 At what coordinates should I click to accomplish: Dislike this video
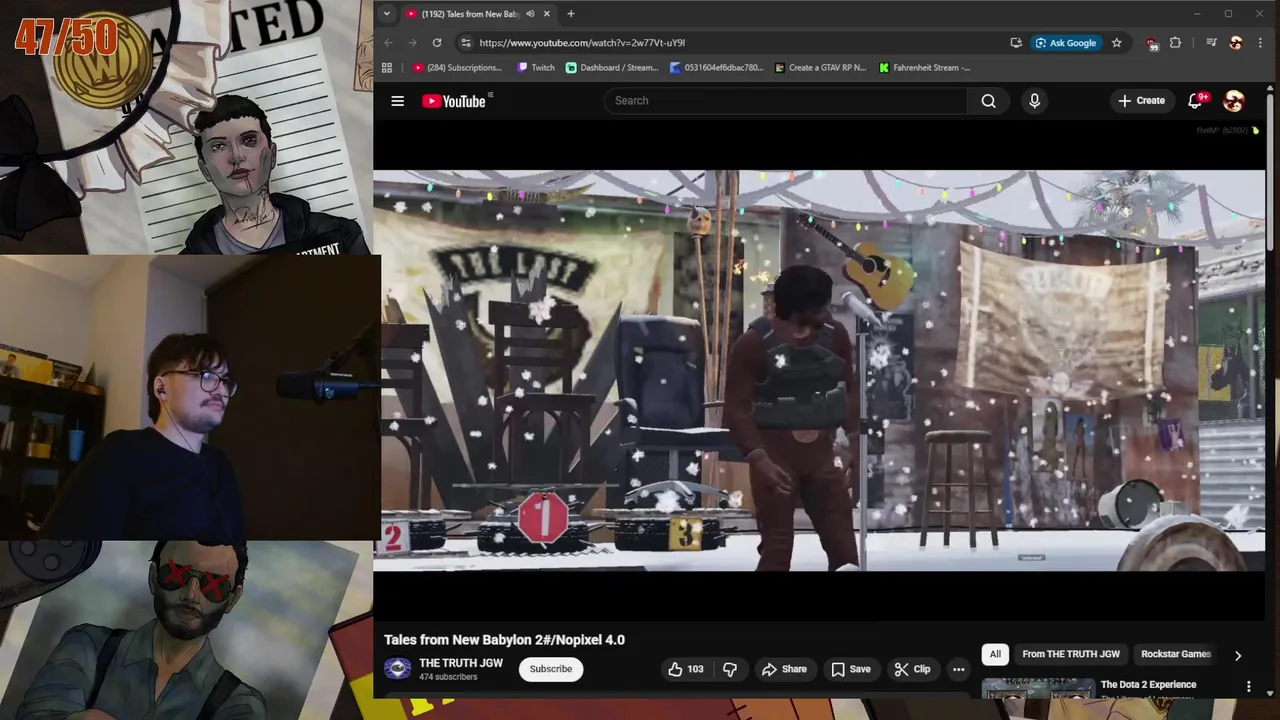click(730, 669)
